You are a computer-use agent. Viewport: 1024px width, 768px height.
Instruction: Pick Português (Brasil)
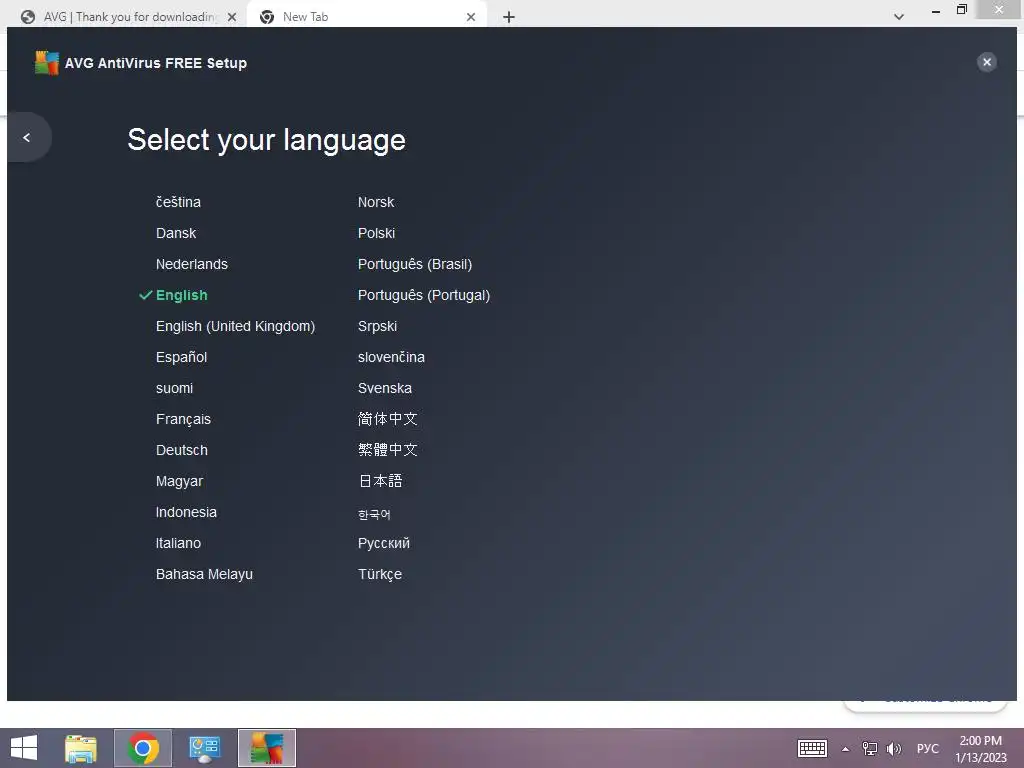coord(415,264)
